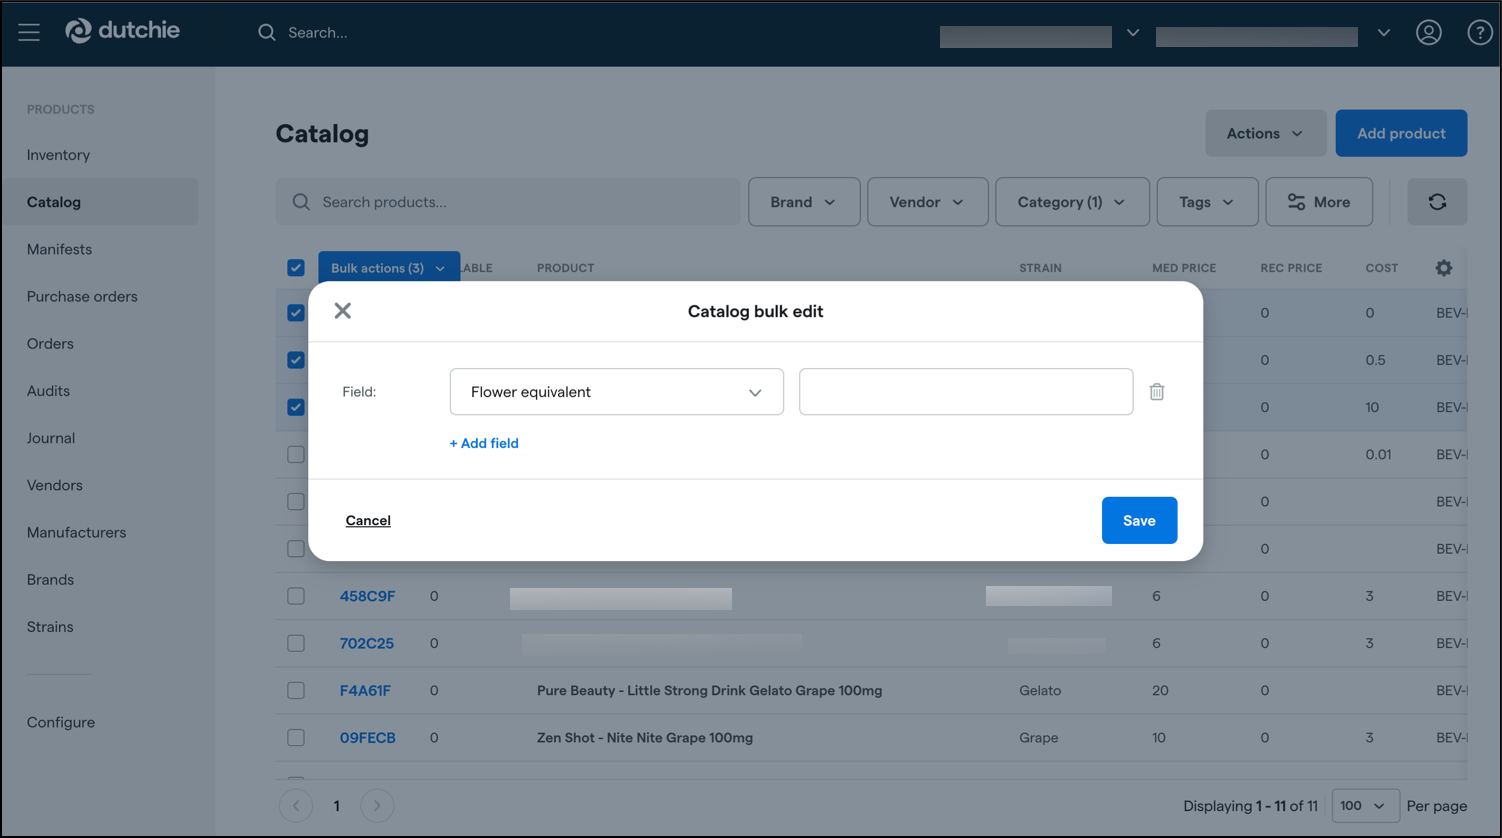This screenshot has width=1502, height=838.
Task: Click the Gelato strain cell
Action: pyautogui.click(x=1040, y=690)
